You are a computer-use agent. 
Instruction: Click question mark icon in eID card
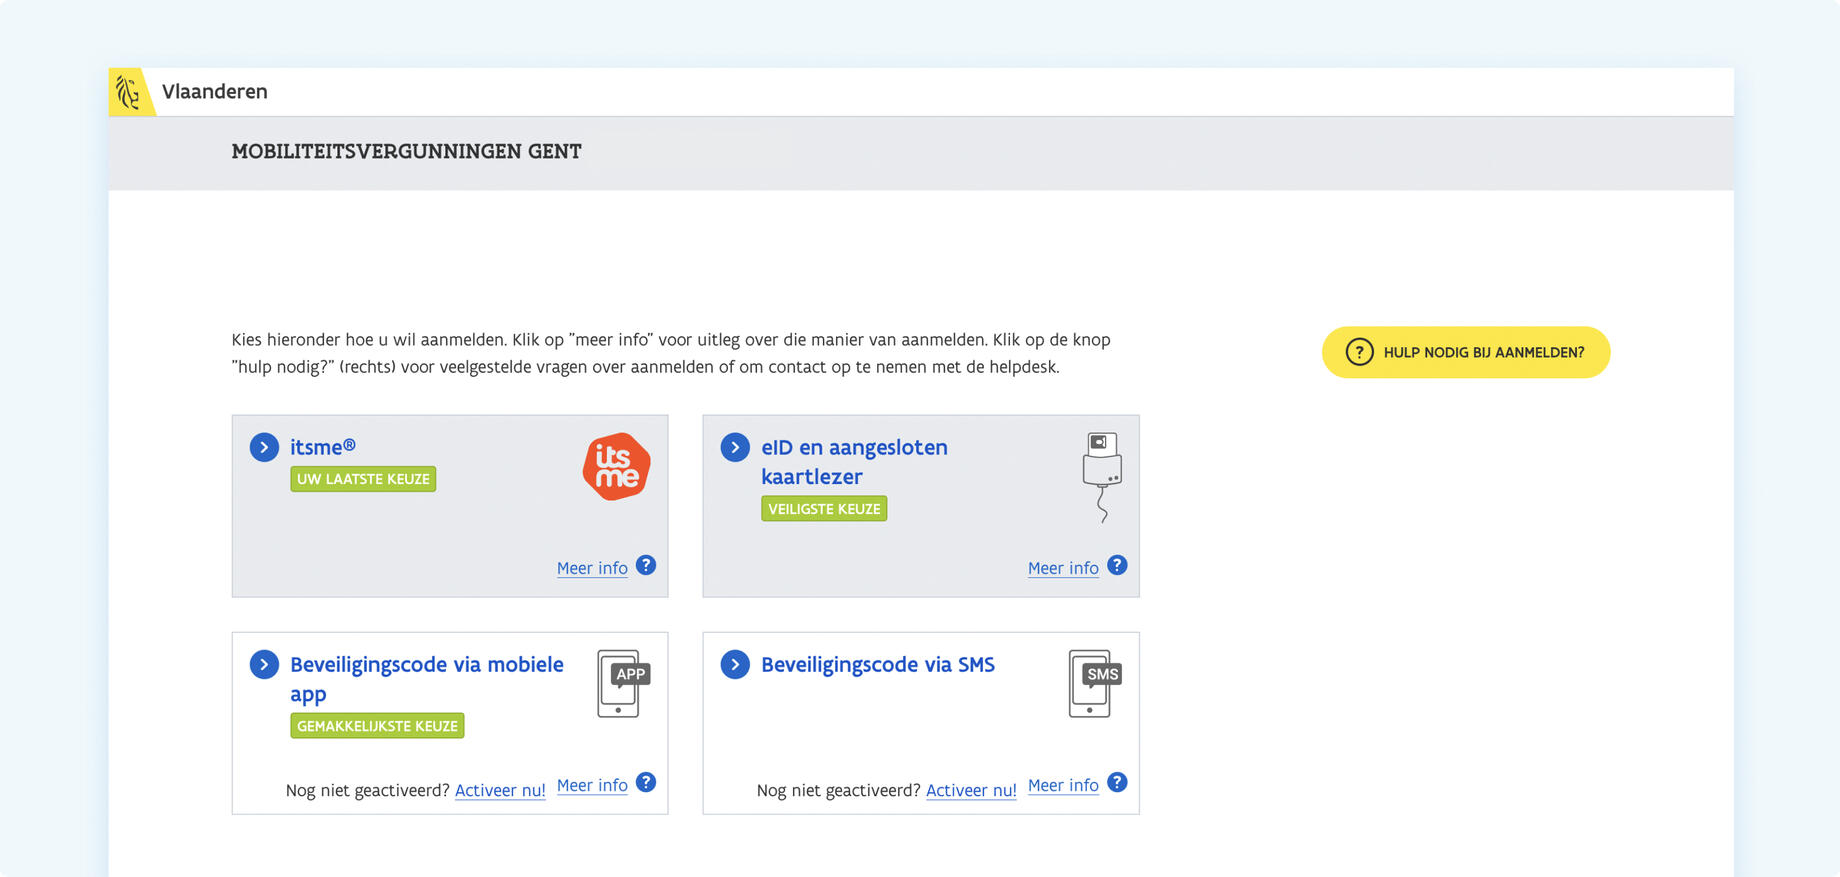(1117, 565)
